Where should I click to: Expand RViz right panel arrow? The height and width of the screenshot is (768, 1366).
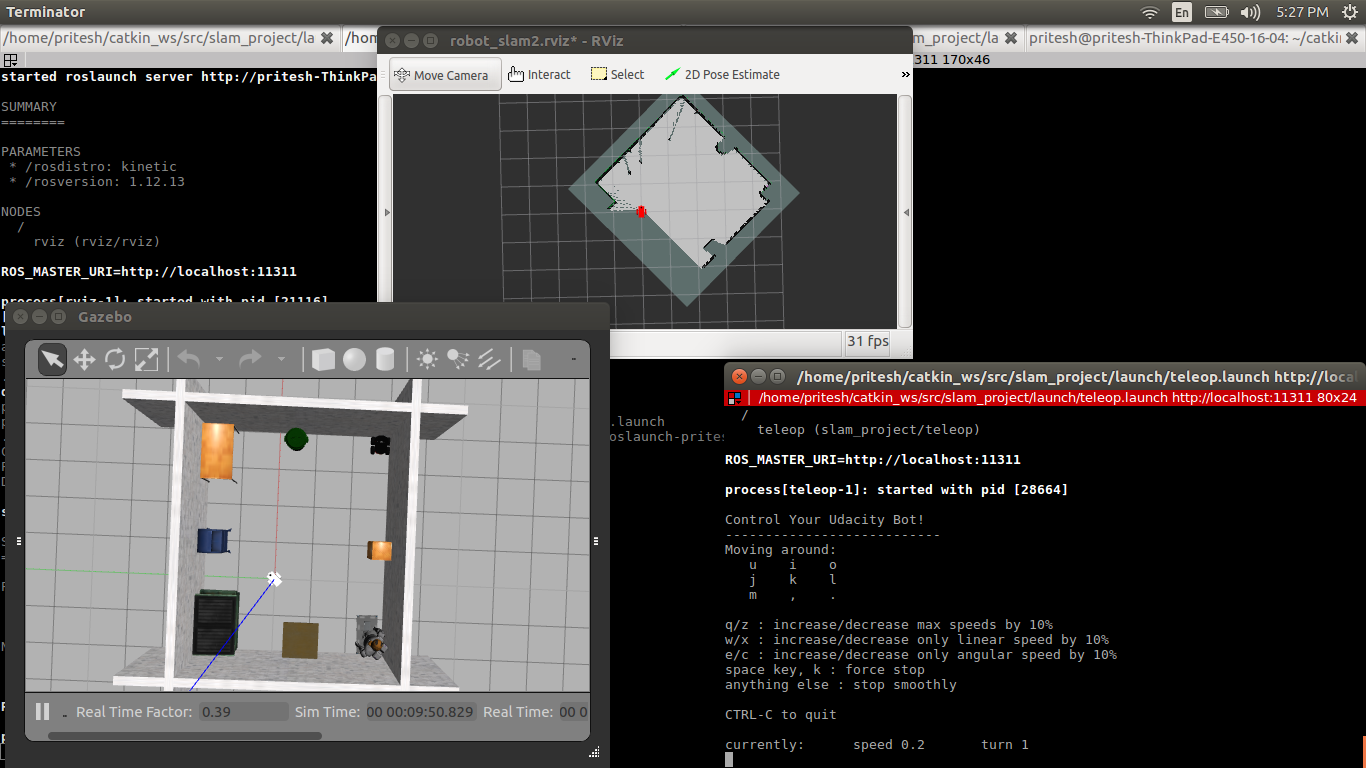(905, 212)
